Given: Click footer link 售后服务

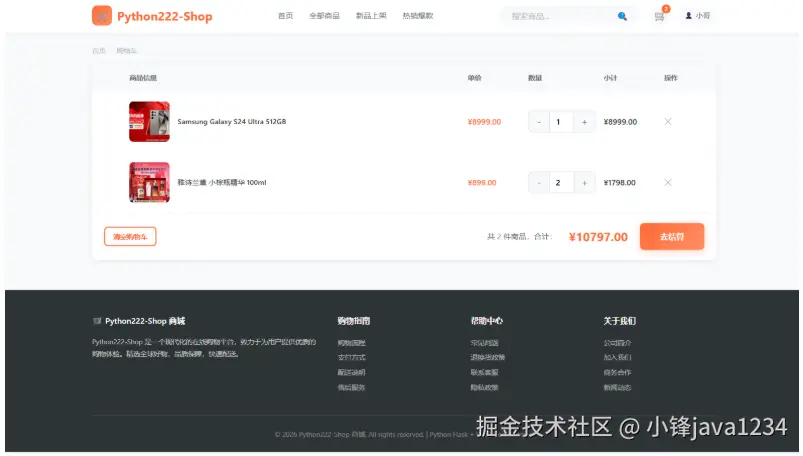Looking at the screenshot, I should tap(351, 387).
